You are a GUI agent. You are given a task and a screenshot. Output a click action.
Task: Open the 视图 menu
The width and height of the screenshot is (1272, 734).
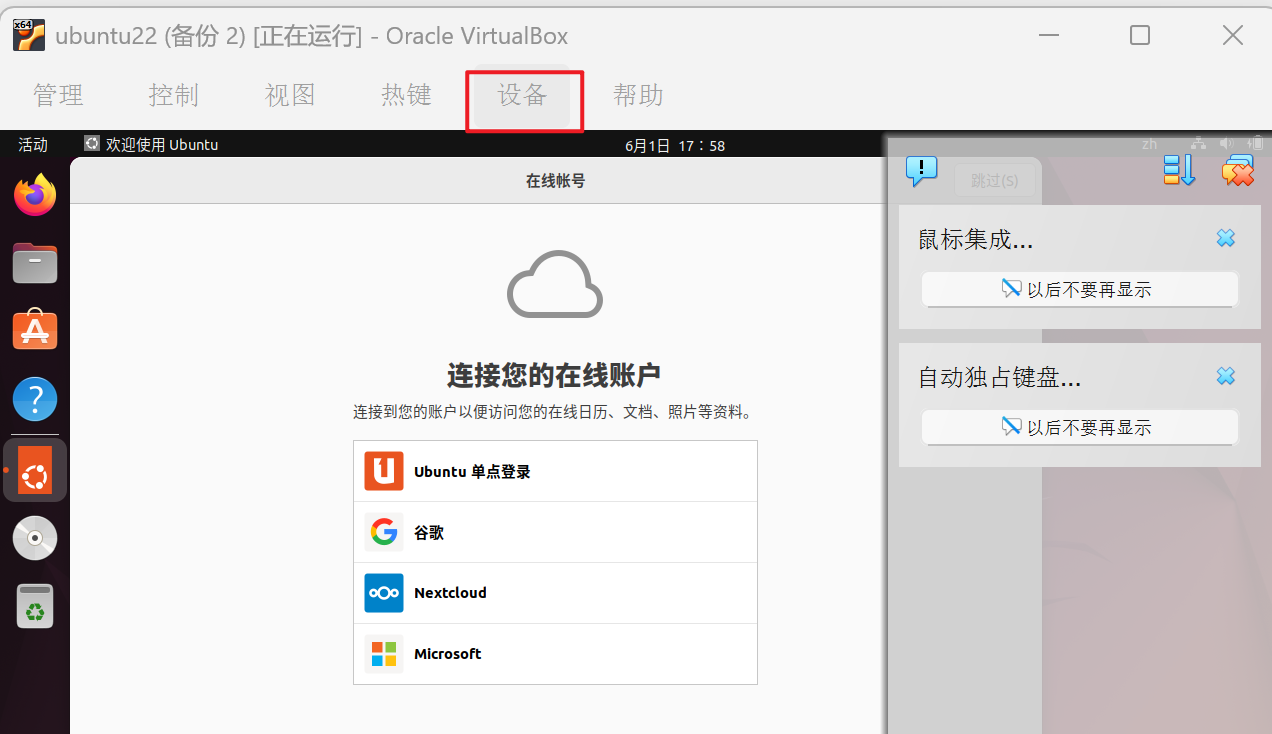tap(290, 96)
